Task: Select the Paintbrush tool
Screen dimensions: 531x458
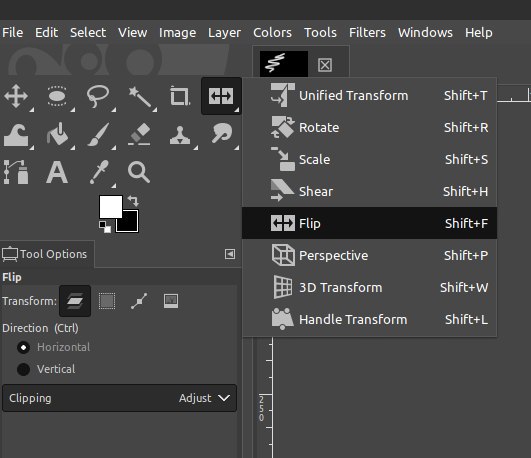Action: (98, 134)
